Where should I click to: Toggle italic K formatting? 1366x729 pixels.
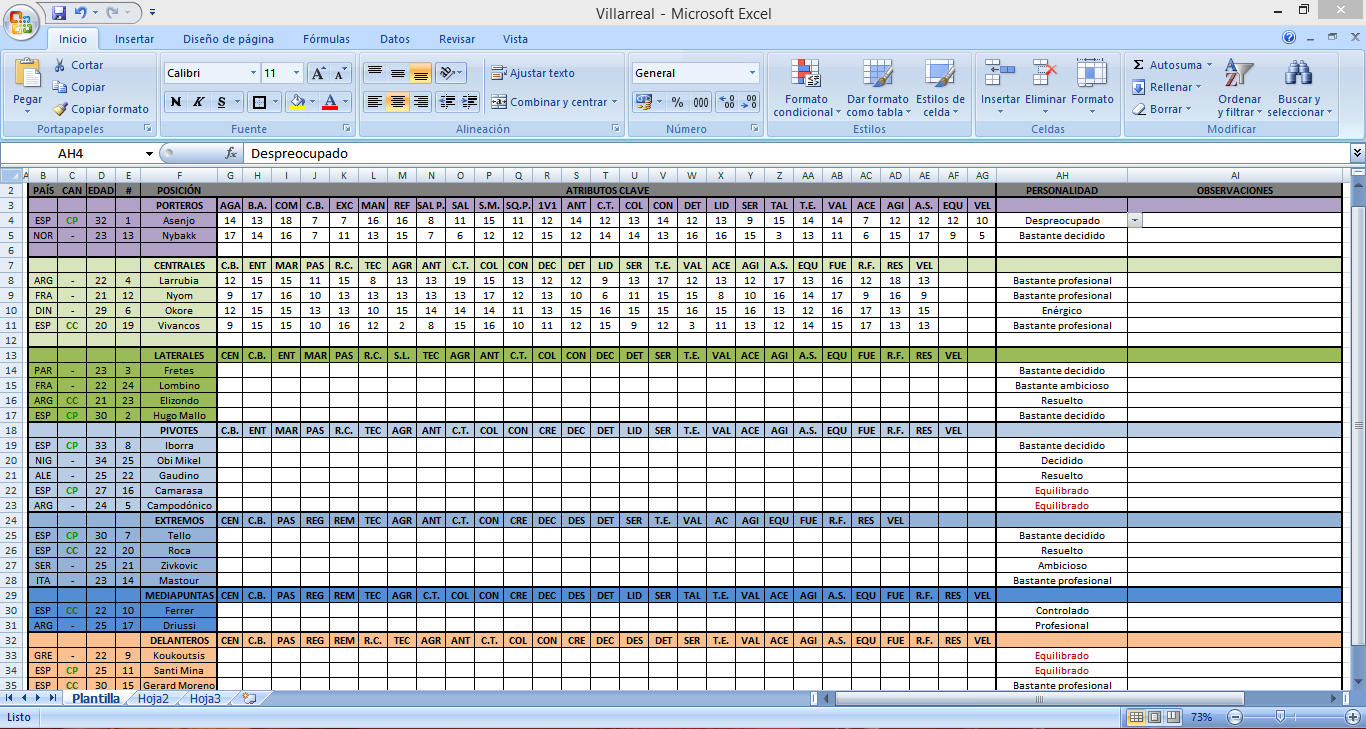(198, 101)
